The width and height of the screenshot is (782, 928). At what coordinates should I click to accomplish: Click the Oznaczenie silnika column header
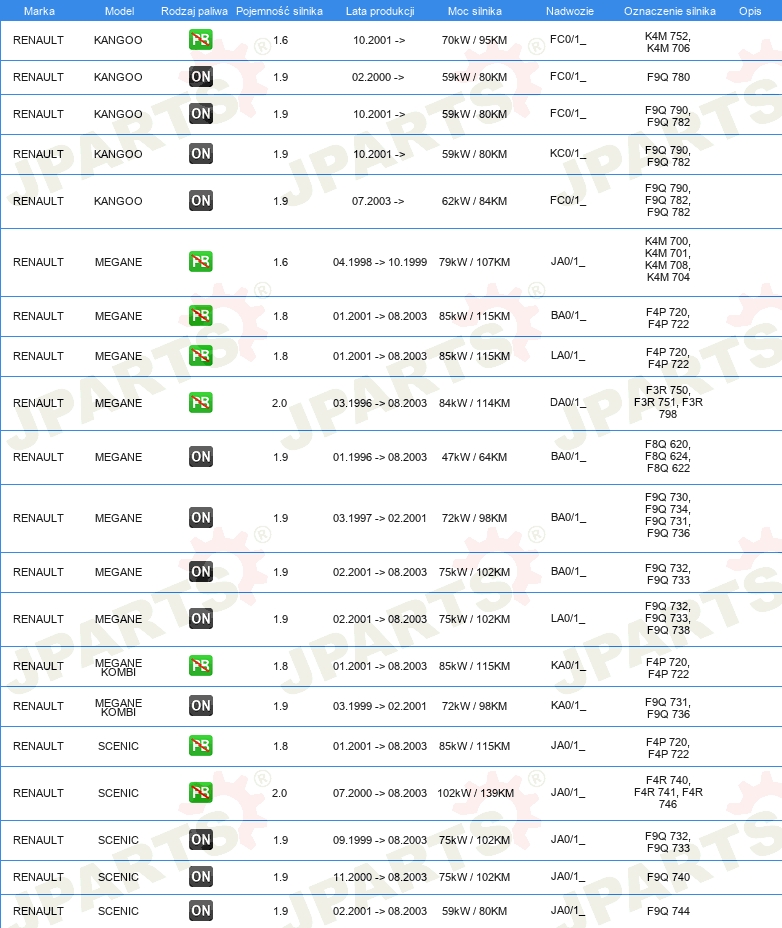[x=670, y=11]
